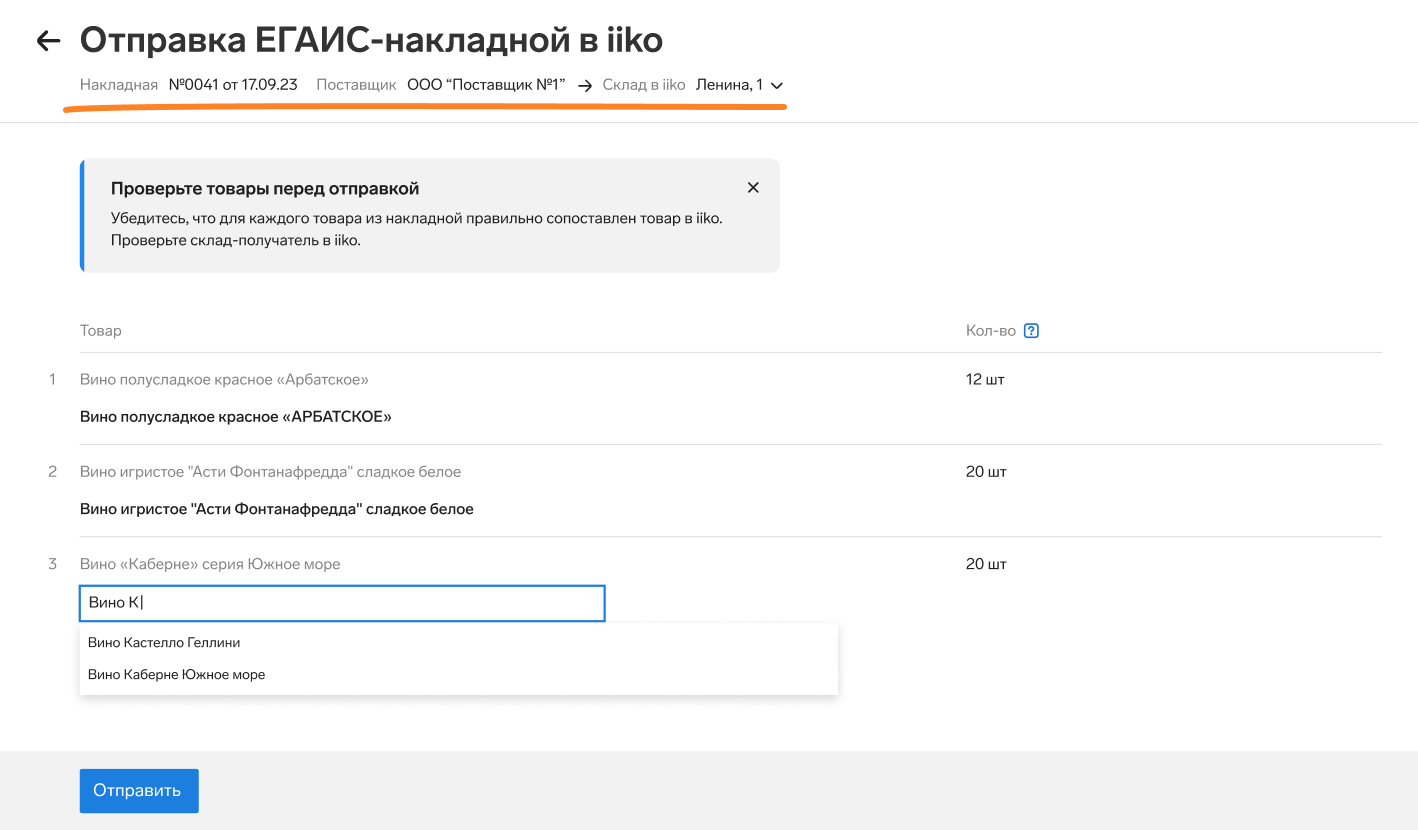Click quantity "20 шт" for Каберне row
The image size is (1418, 830).
(x=986, y=564)
